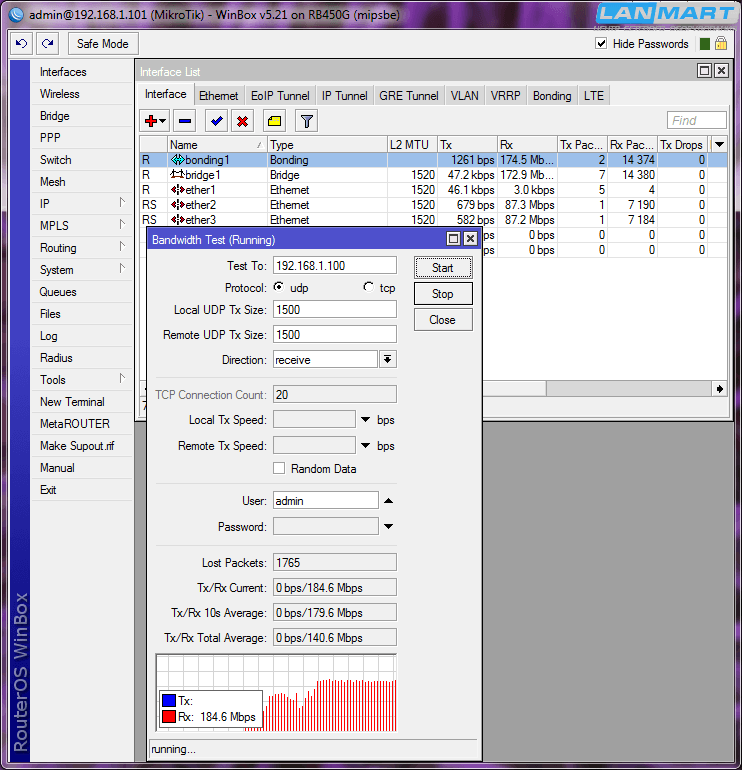Close the Bandwidth Test dialog with X
742x770 pixels.
[470, 239]
